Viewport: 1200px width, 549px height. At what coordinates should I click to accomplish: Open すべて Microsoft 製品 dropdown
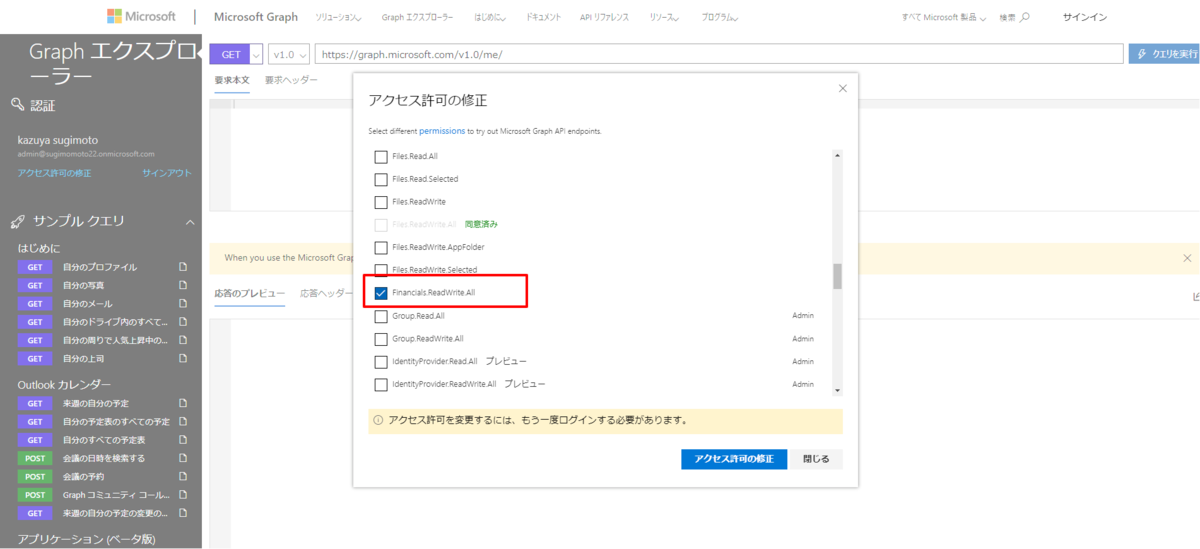[x=944, y=18]
